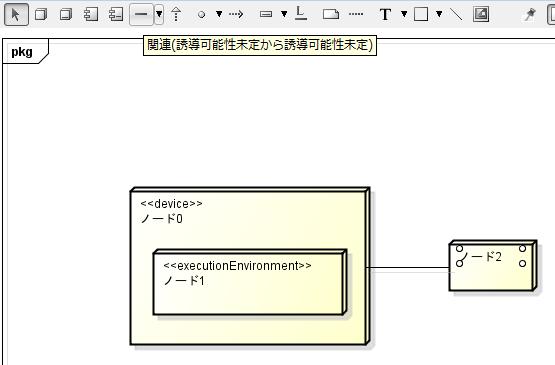Select association line between ノード0 and ノード2
Image resolution: width=555 pixels, height=365 pixels.
410,268
